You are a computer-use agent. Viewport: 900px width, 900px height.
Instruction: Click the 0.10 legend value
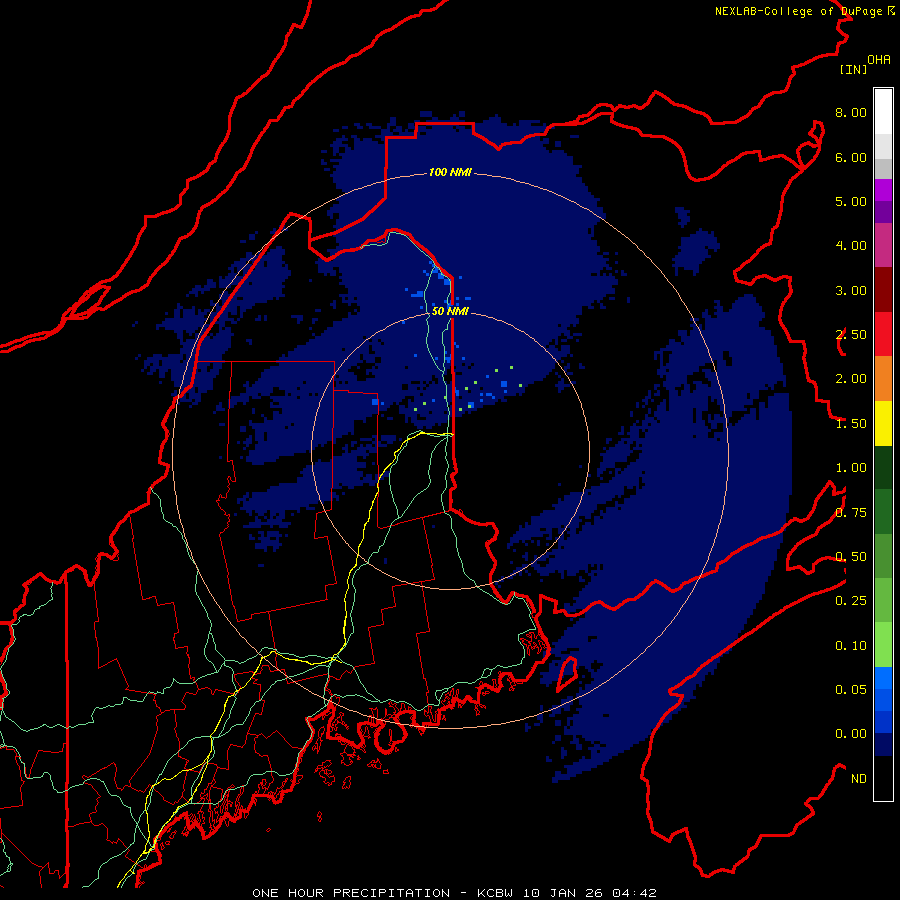pos(851,646)
